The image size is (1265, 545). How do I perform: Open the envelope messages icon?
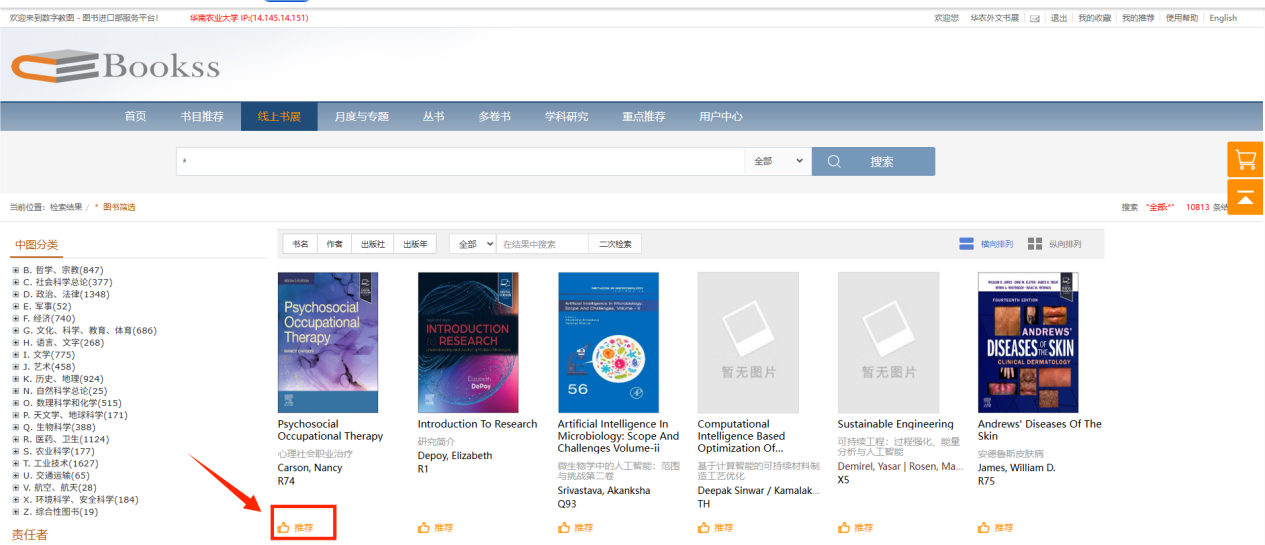point(1035,18)
